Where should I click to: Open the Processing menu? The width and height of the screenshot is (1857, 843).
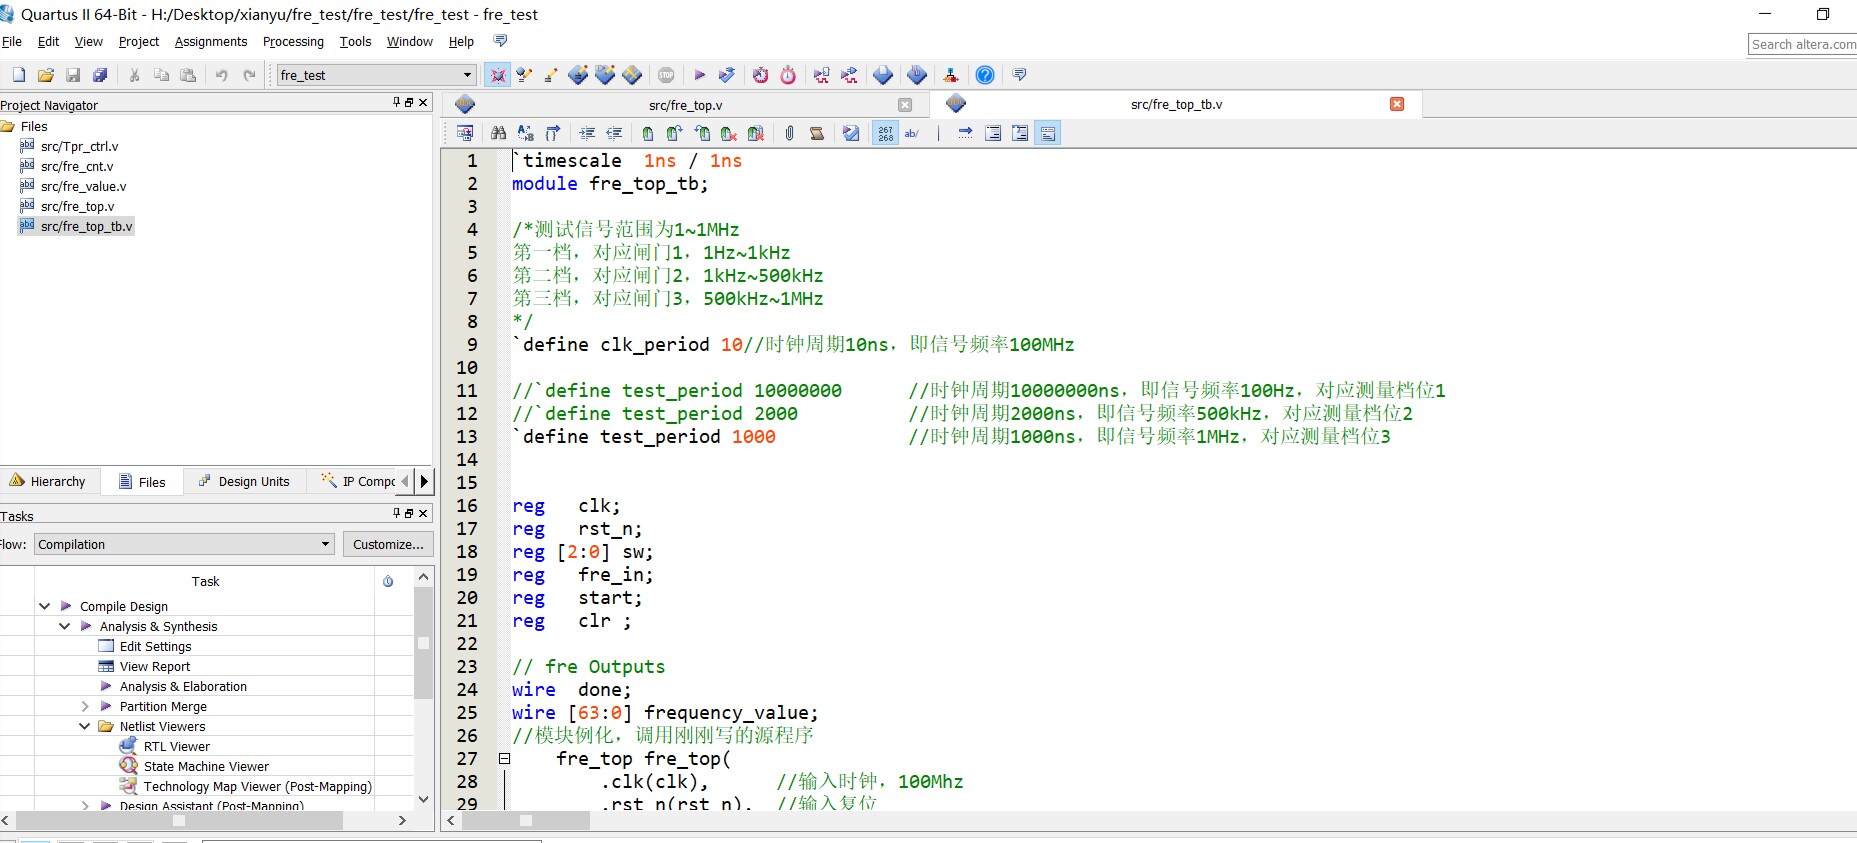[293, 41]
